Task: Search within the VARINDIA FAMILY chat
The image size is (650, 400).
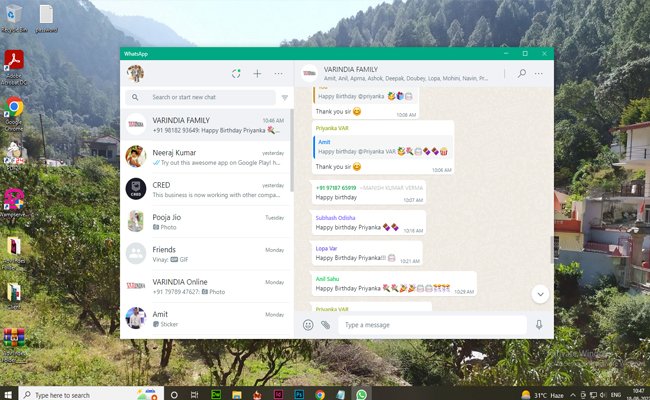Action: pyautogui.click(x=521, y=73)
